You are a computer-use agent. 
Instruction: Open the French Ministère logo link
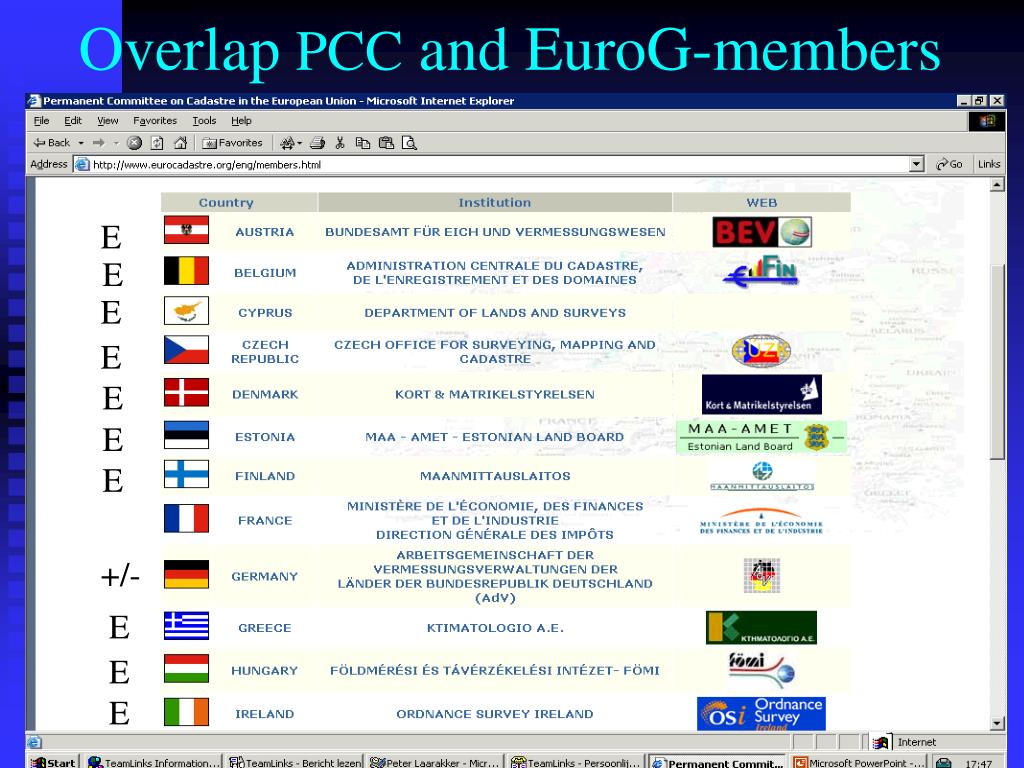click(x=761, y=520)
